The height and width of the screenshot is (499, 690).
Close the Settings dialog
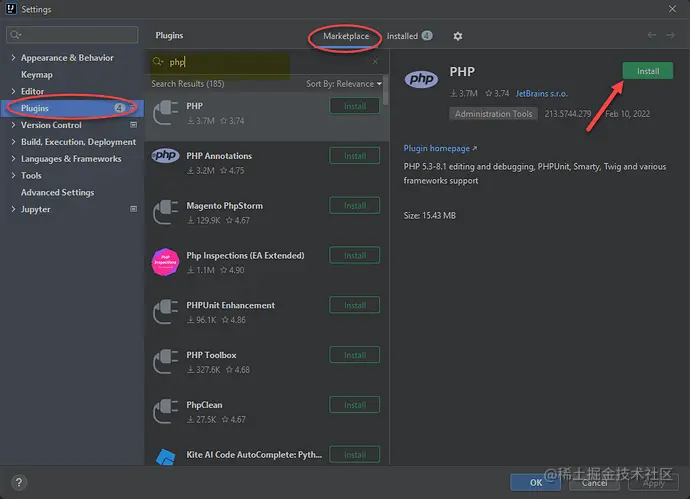[672, 9]
